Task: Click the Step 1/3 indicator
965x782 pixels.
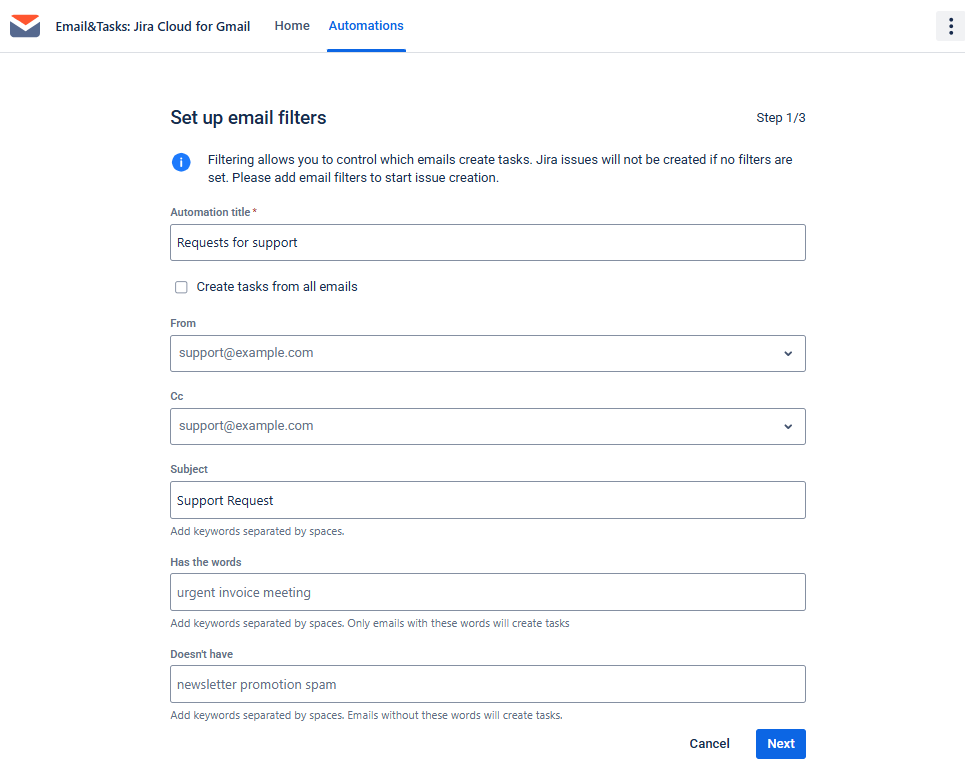Action: pos(781,118)
